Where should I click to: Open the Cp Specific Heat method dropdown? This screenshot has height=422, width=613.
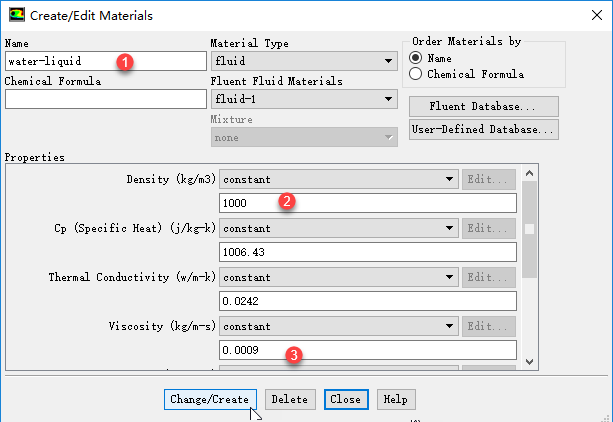pyautogui.click(x=338, y=228)
